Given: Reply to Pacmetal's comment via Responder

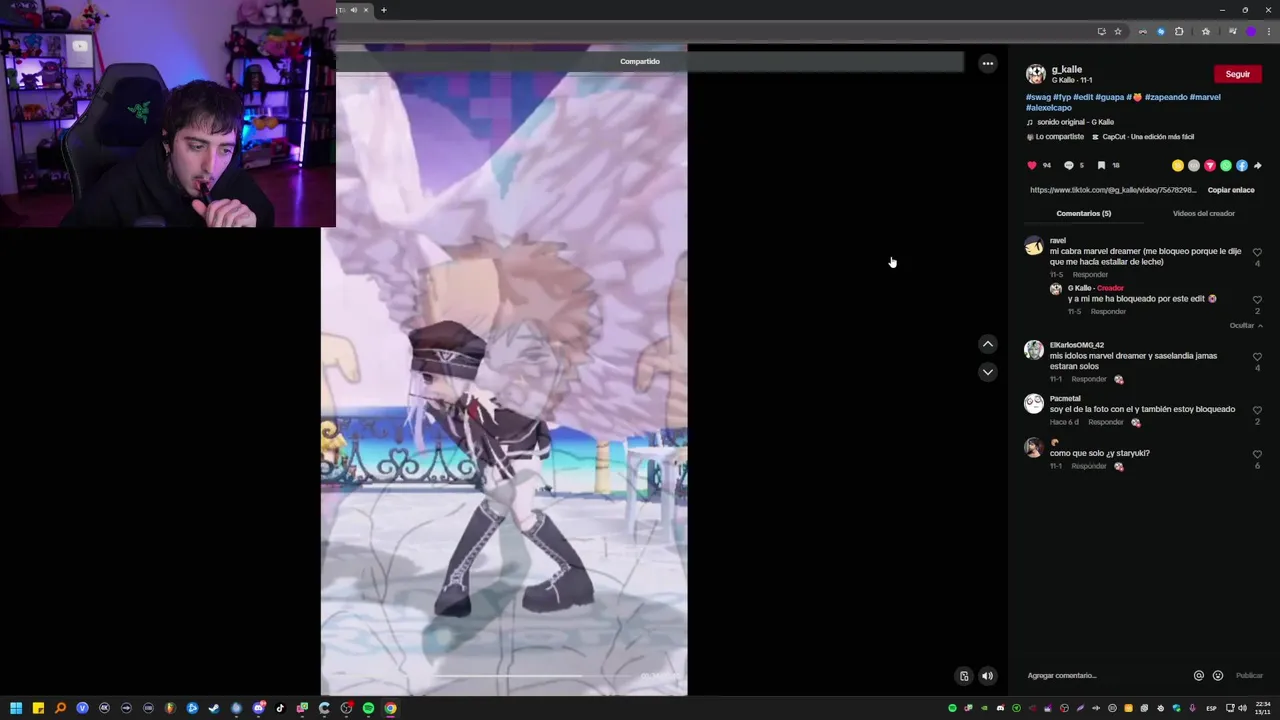Looking at the screenshot, I should 1106,422.
